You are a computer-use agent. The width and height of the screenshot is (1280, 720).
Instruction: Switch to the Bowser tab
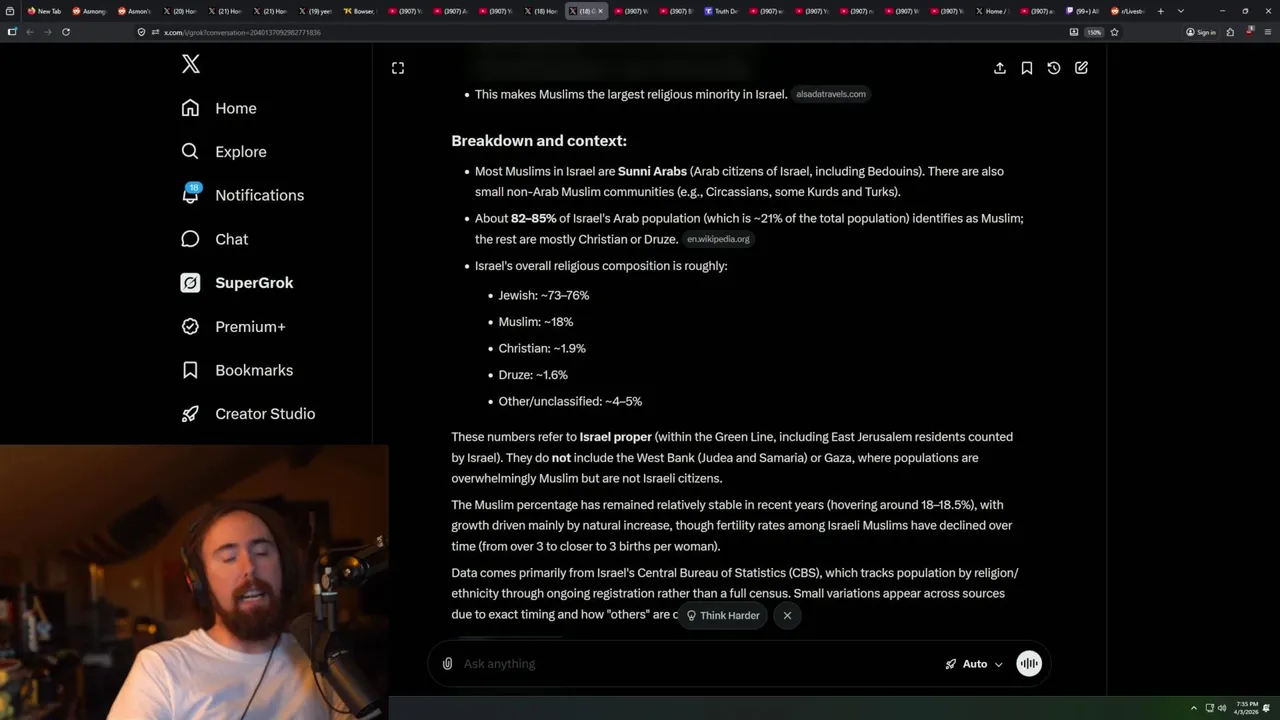[360, 11]
